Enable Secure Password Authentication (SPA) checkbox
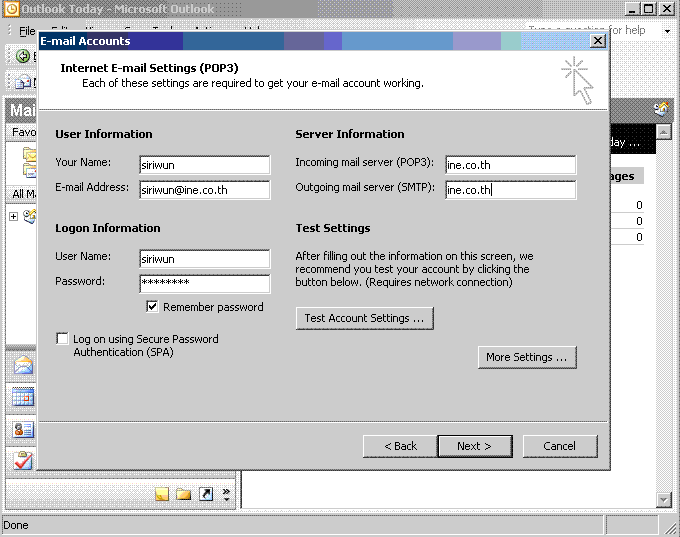Viewport: 680px width, 537px height. 63,339
